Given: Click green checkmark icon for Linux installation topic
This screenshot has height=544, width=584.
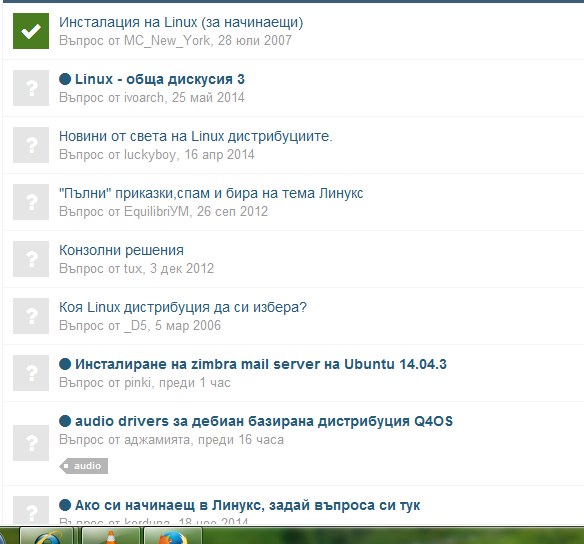Looking at the screenshot, I should point(31,31).
